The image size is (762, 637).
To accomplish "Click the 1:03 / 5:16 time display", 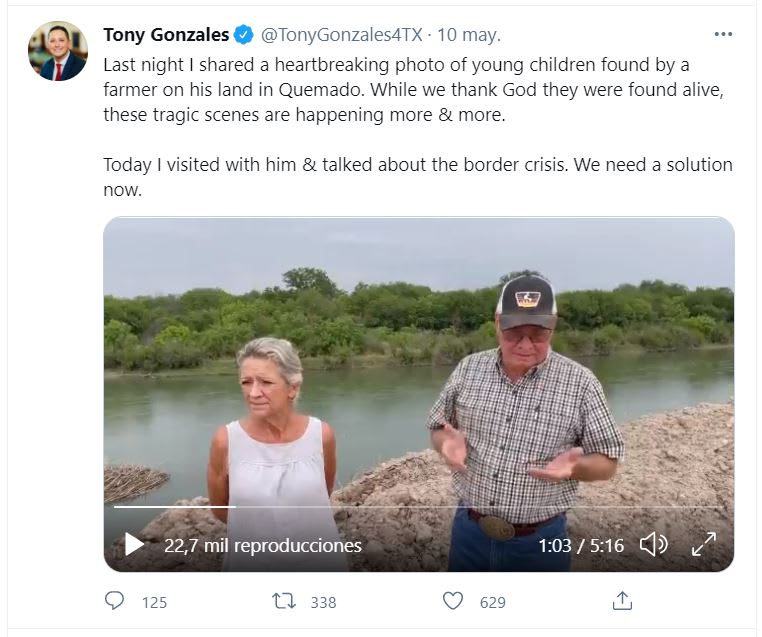I will pos(580,546).
